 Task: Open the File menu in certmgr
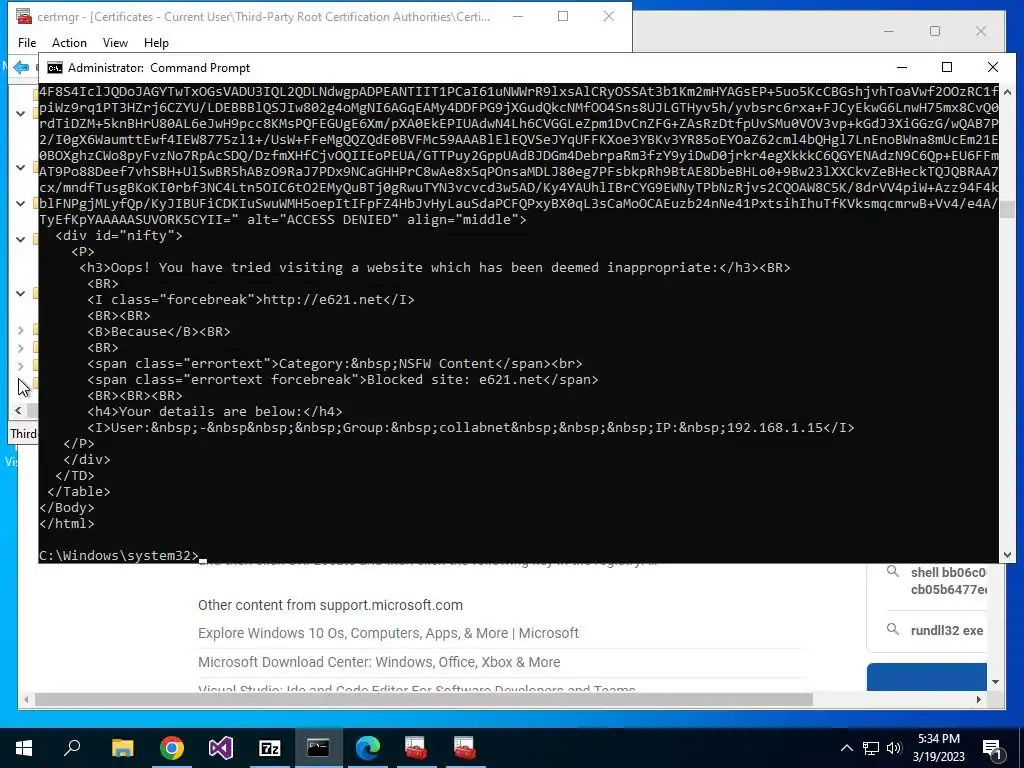[27, 42]
